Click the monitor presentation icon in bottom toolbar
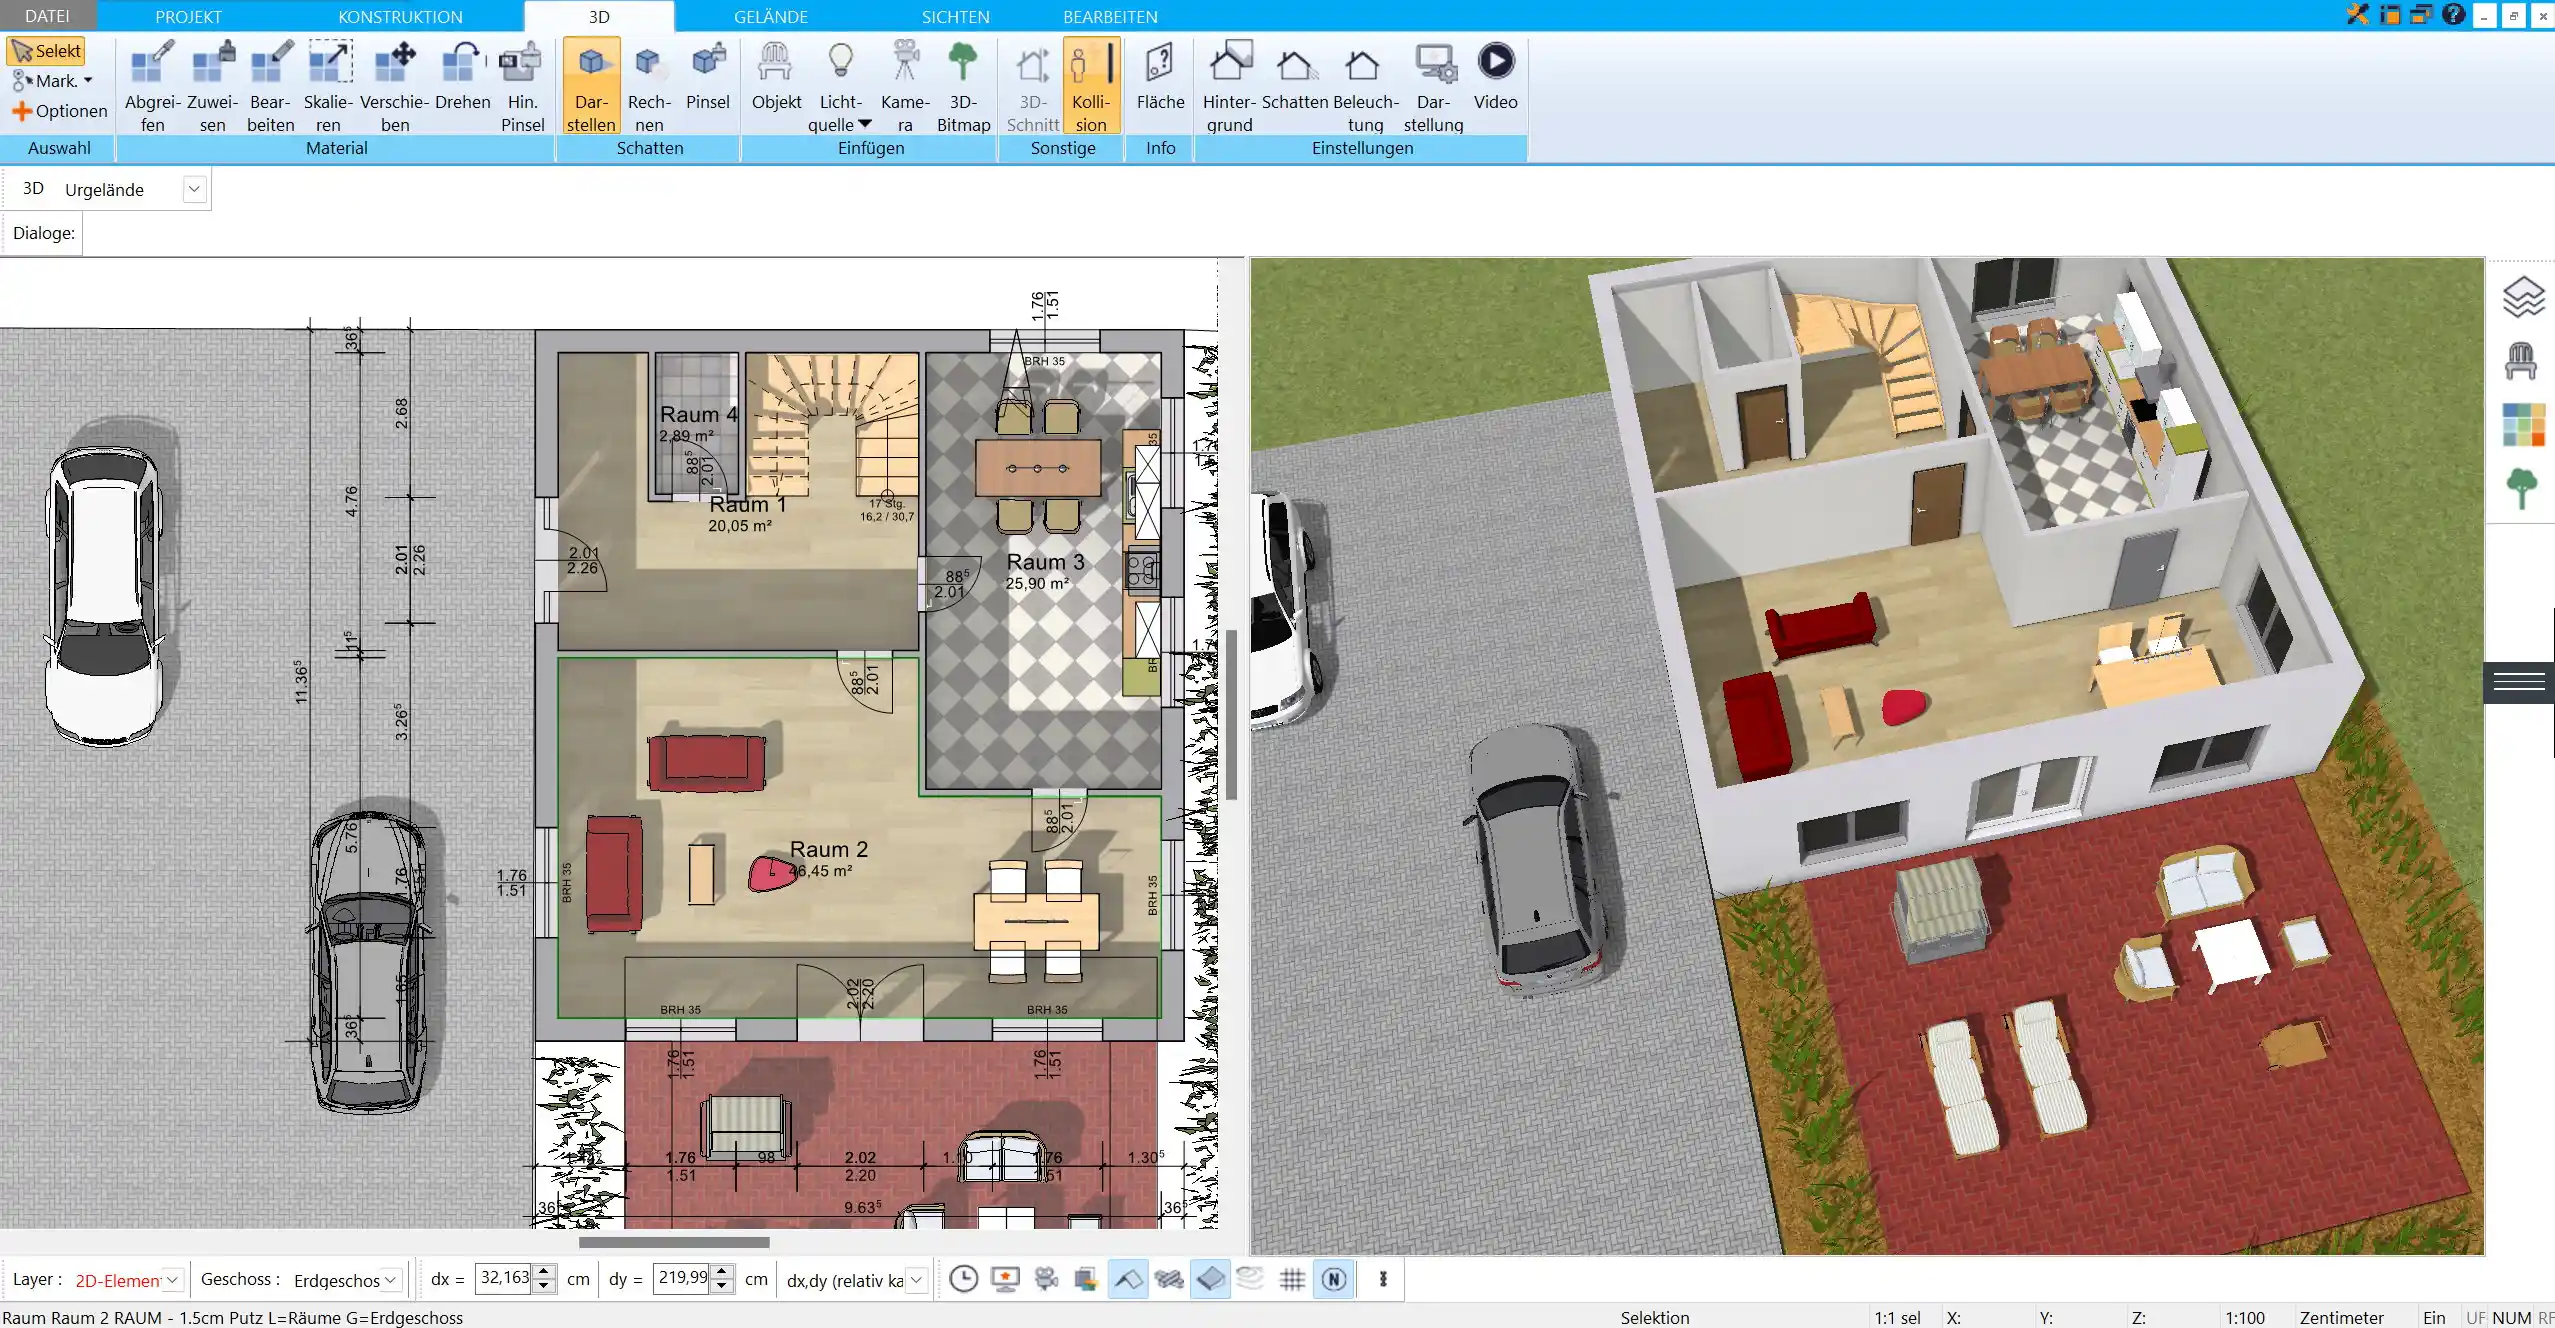2555x1328 pixels. coord(1005,1279)
